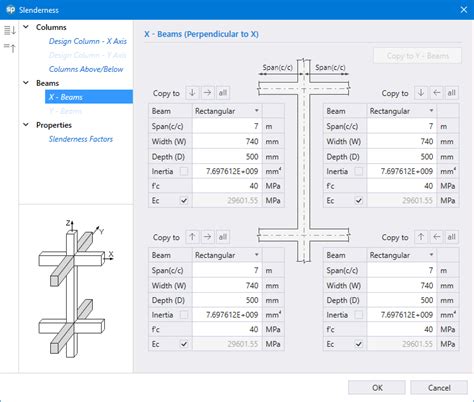Click the expand all tree icon in left strip
The image size is (474, 402).
pyautogui.click(x=10, y=30)
